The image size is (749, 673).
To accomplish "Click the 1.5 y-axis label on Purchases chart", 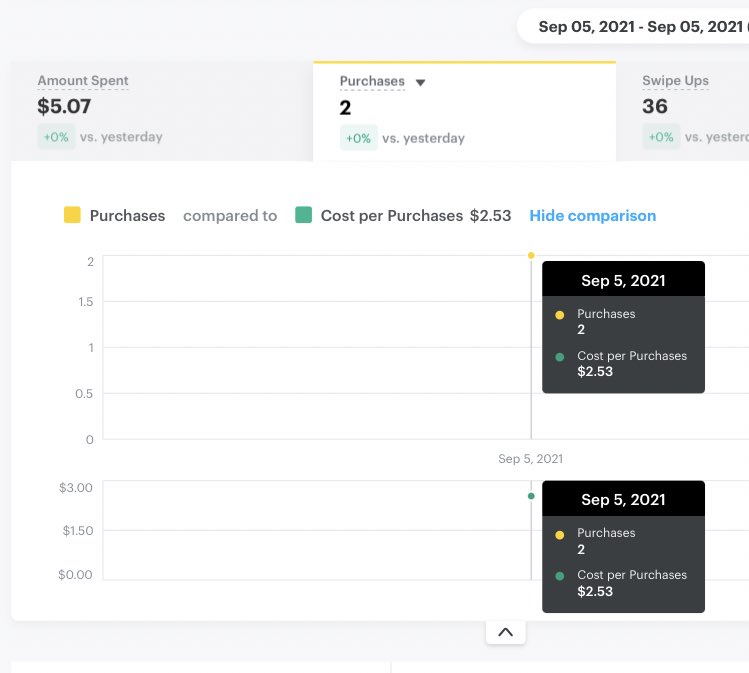I will click(x=86, y=302).
